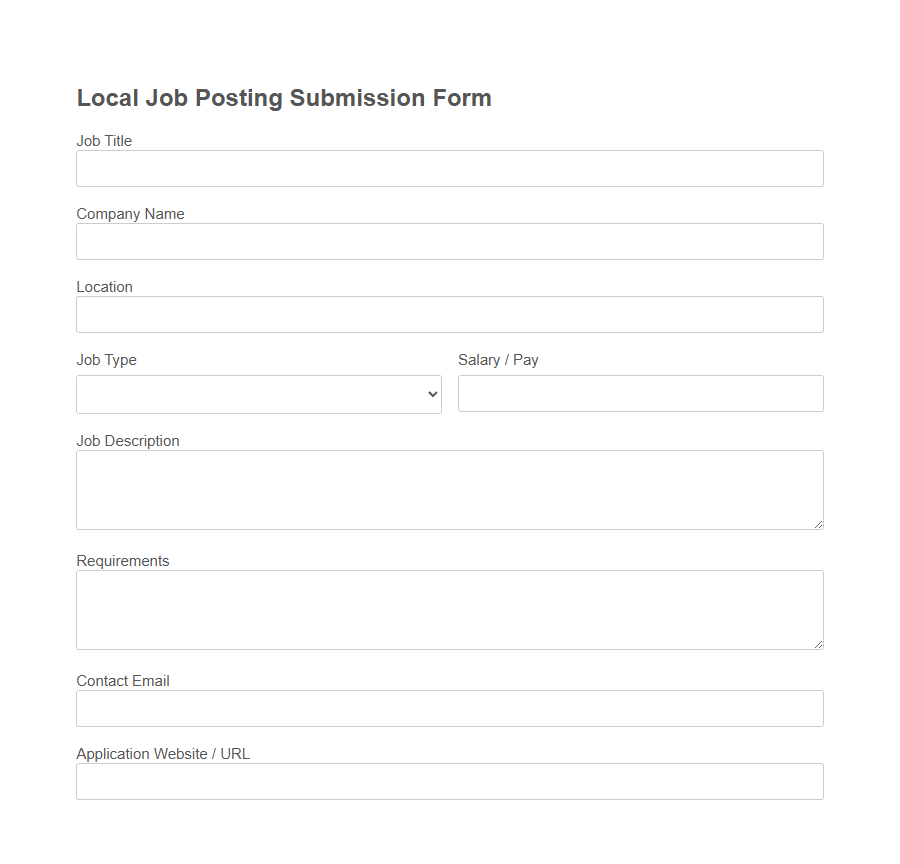Select the Location text box

click(450, 314)
